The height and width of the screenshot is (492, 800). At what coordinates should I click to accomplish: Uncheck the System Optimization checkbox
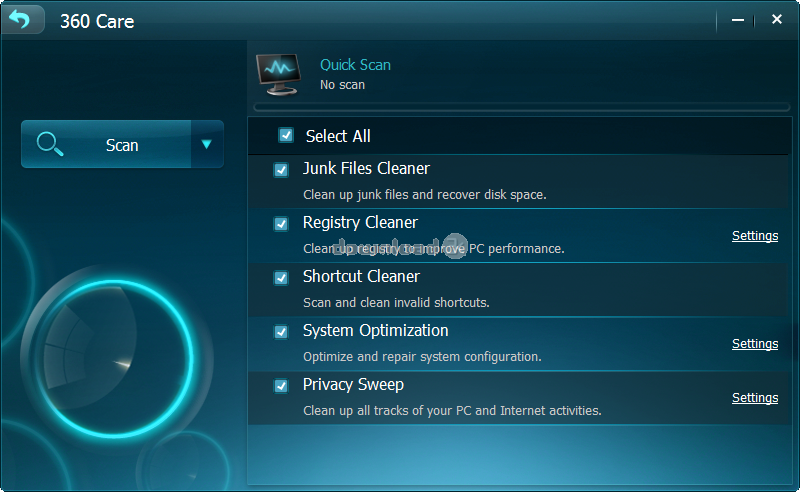pyautogui.click(x=281, y=332)
